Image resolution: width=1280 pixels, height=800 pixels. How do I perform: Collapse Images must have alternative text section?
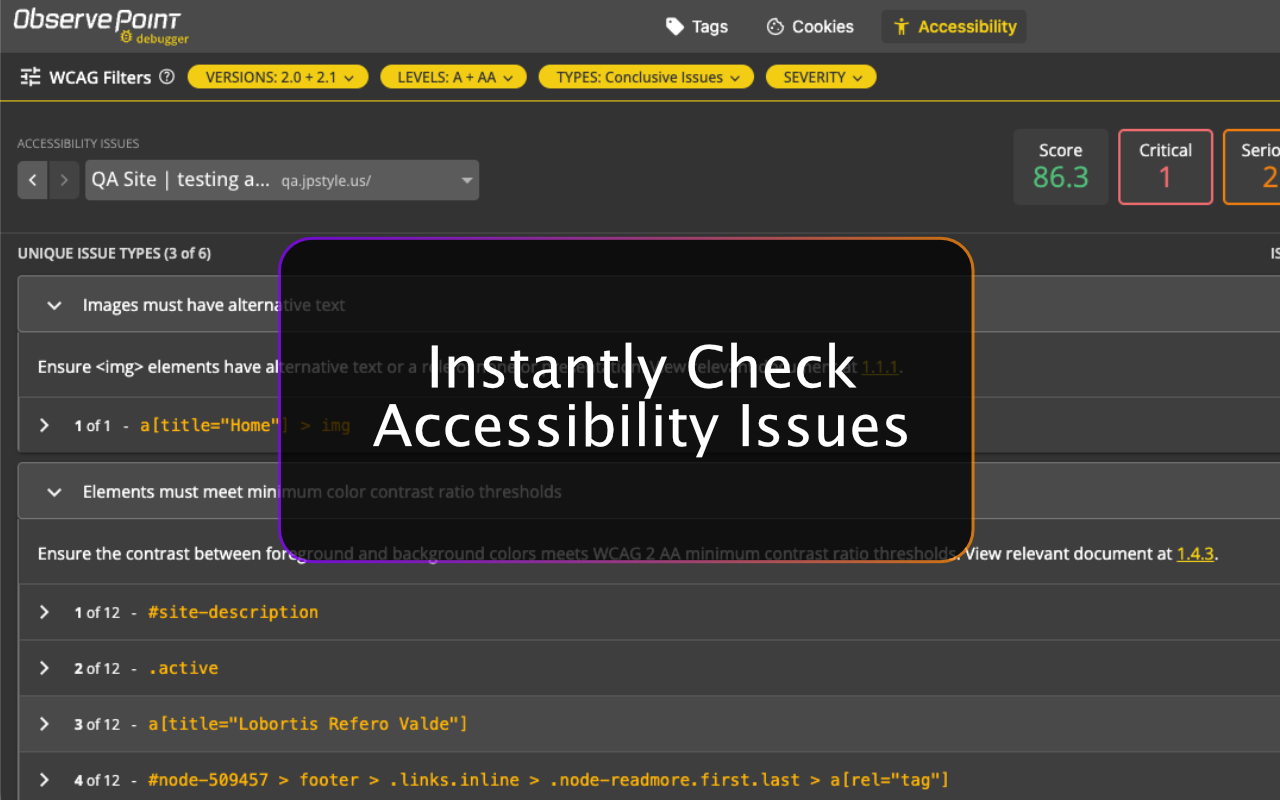(x=55, y=305)
